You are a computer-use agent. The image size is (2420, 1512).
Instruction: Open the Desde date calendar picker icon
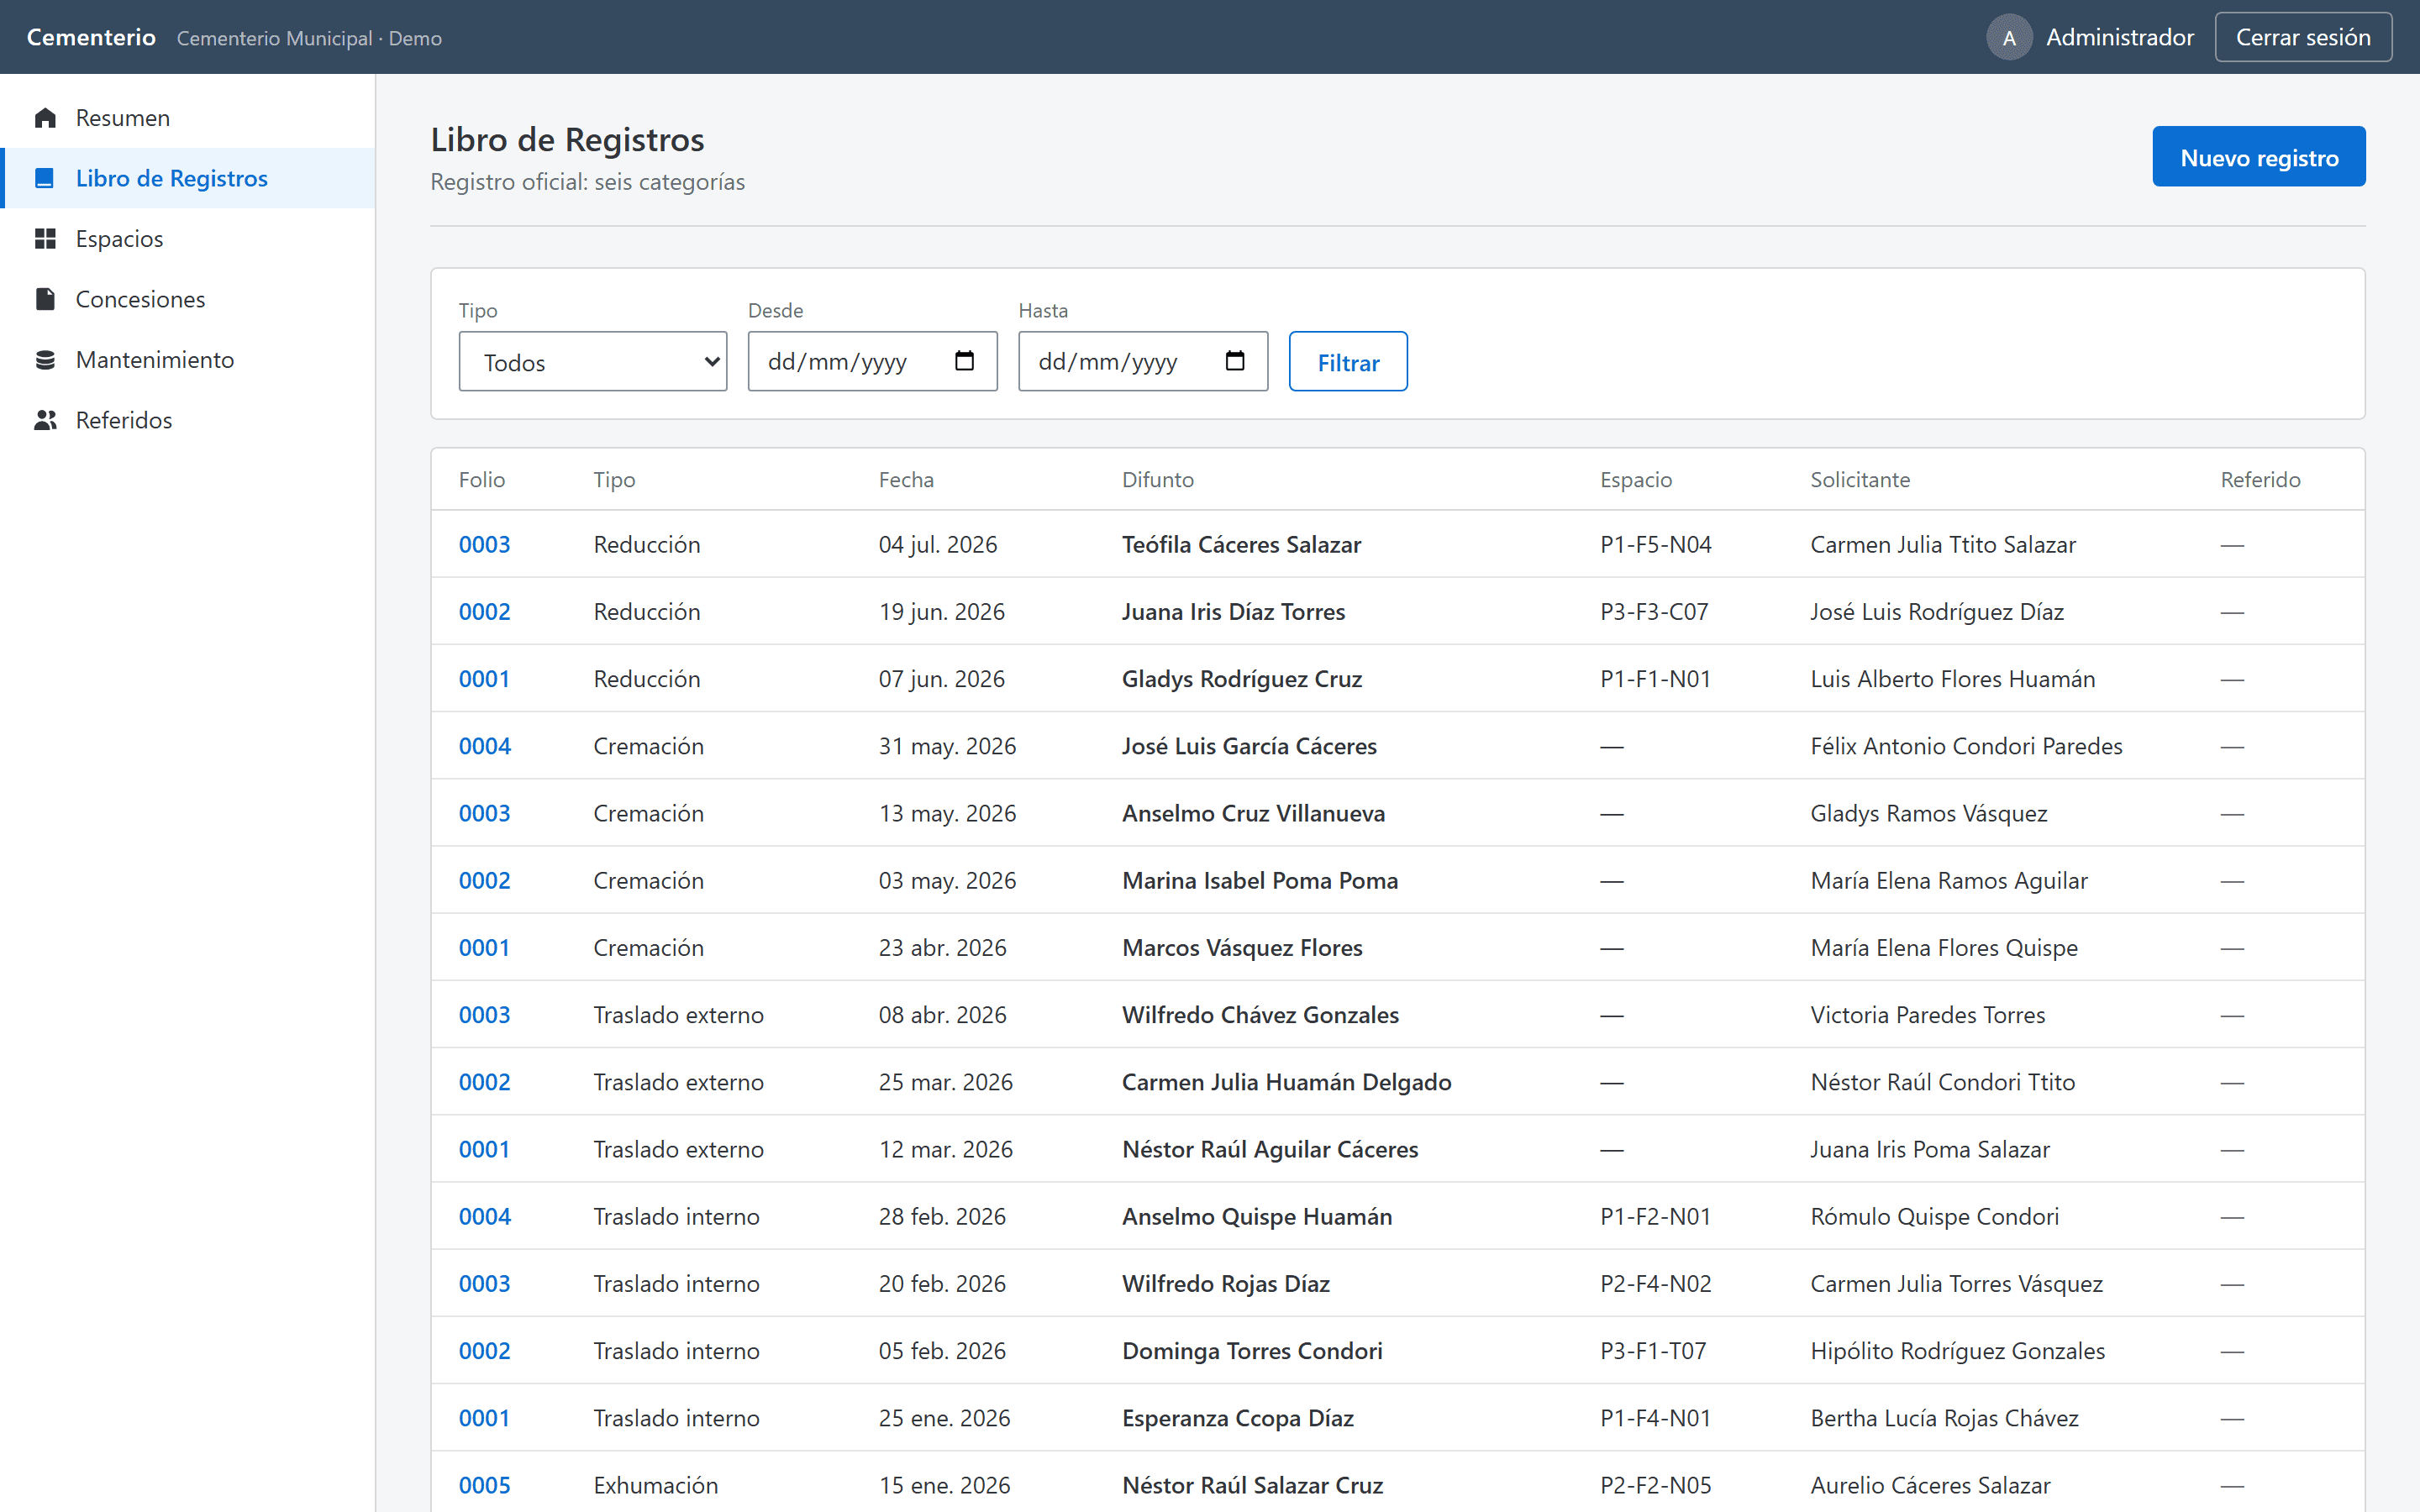pyautogui.click(x=964, y=361)
